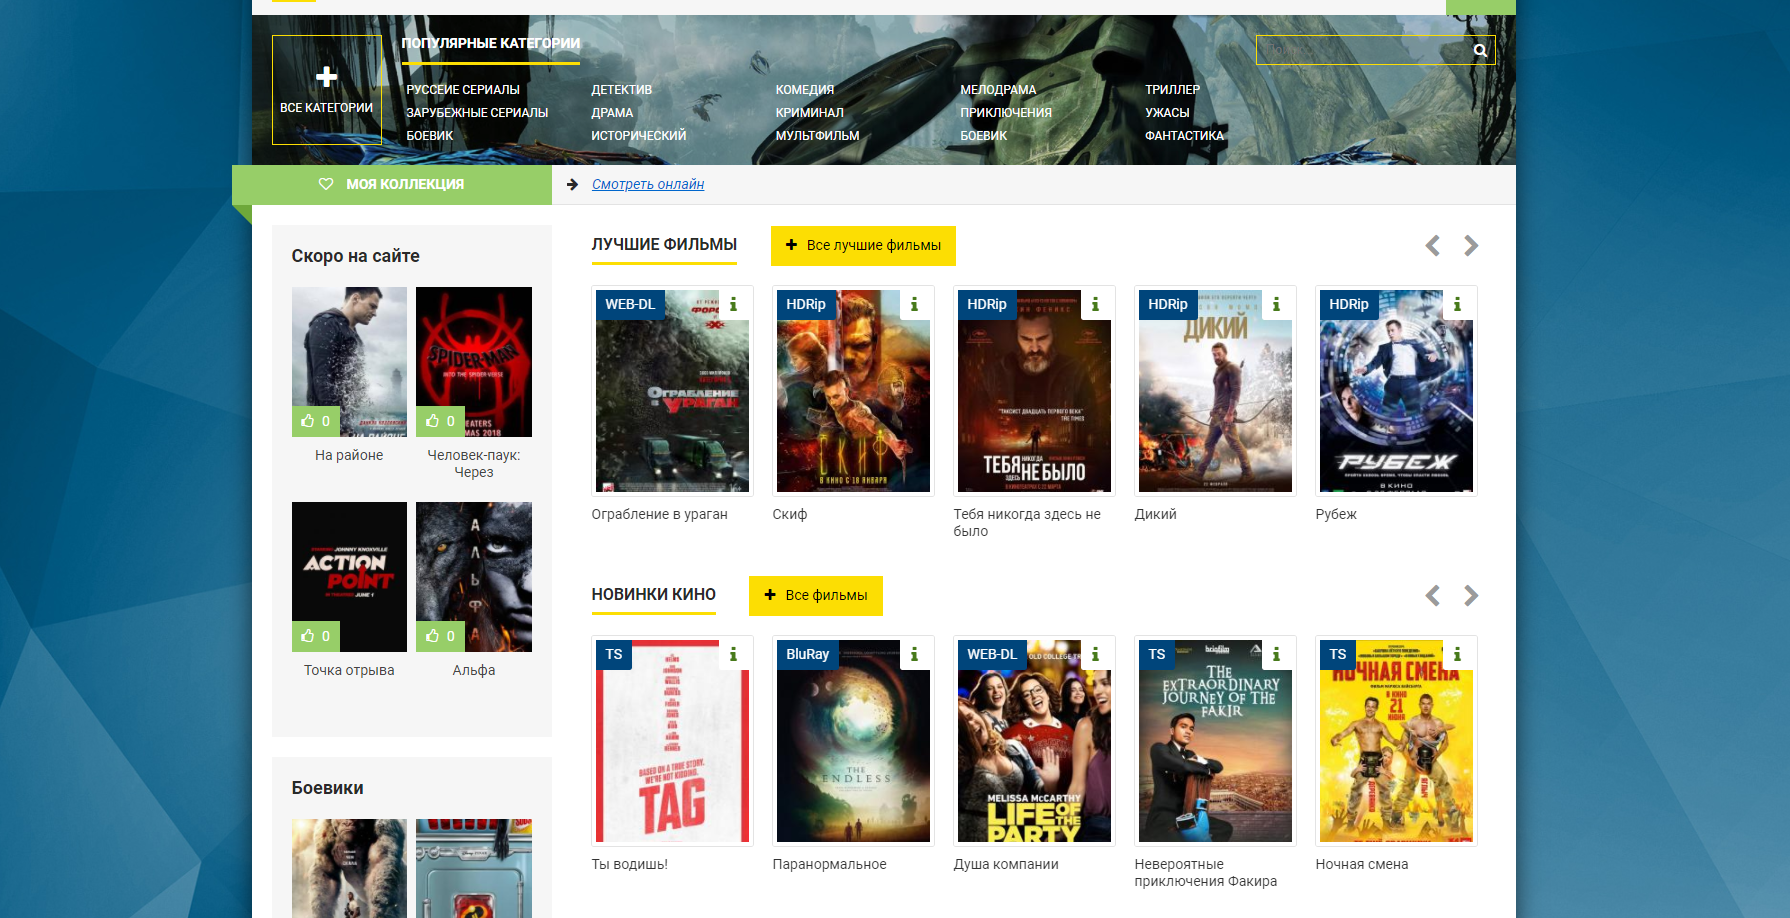The width and height of the screenshot is (1790, 918).
Task: Click the Паранормальное title text
Action: click(829, 864)
